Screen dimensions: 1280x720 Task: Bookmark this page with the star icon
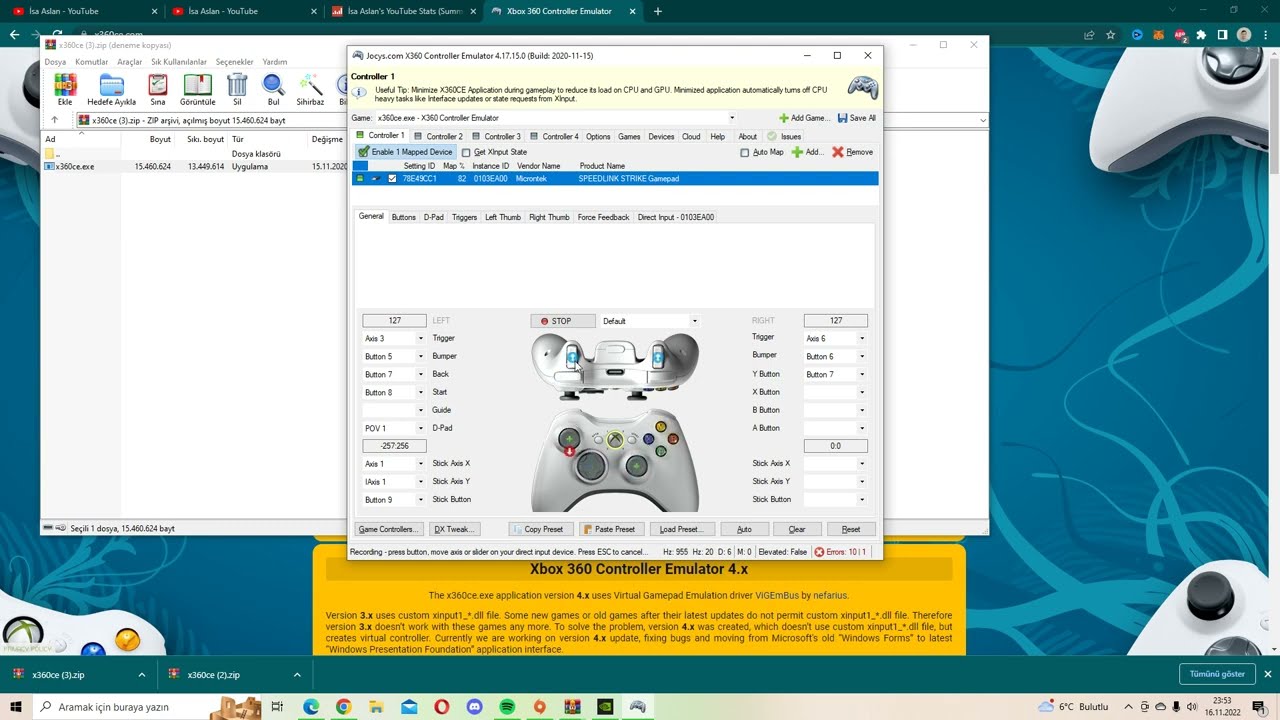(x=1110, y=34)
